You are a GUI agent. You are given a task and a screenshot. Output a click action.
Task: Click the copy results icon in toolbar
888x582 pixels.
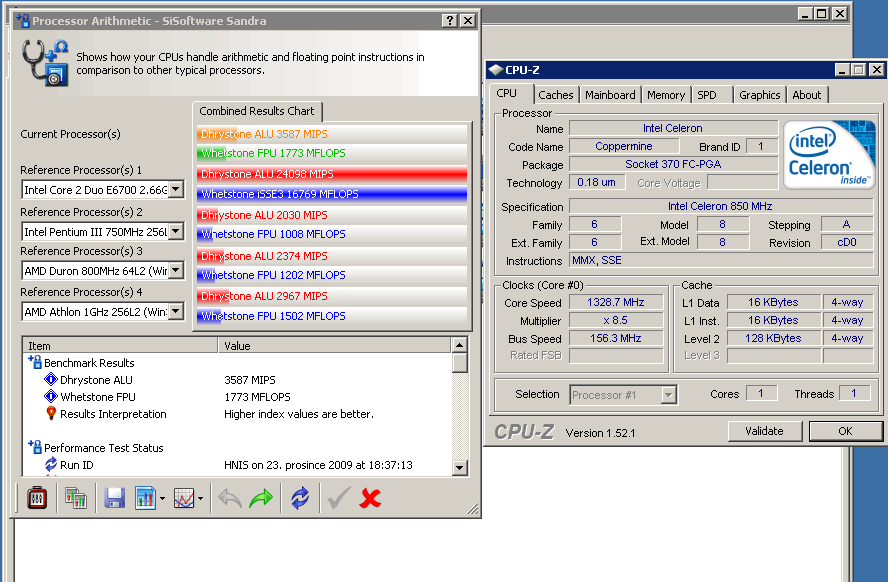click(76, 497)
